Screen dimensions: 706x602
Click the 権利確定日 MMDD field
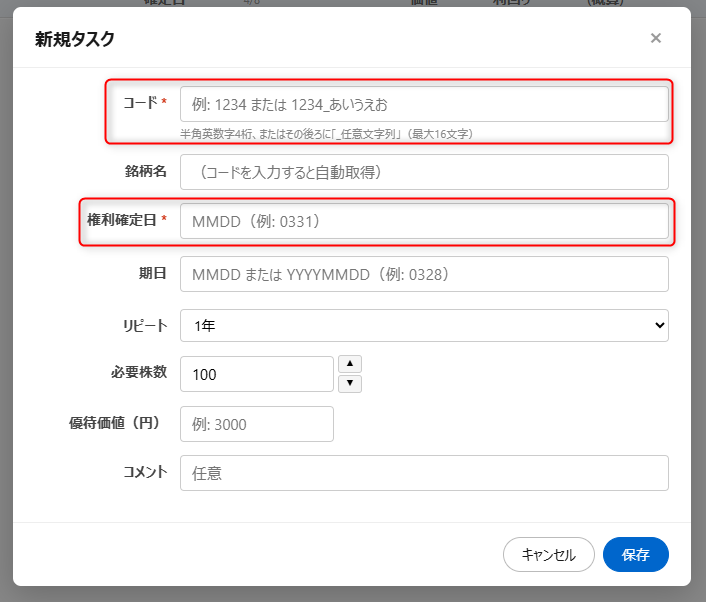(424, 222)
